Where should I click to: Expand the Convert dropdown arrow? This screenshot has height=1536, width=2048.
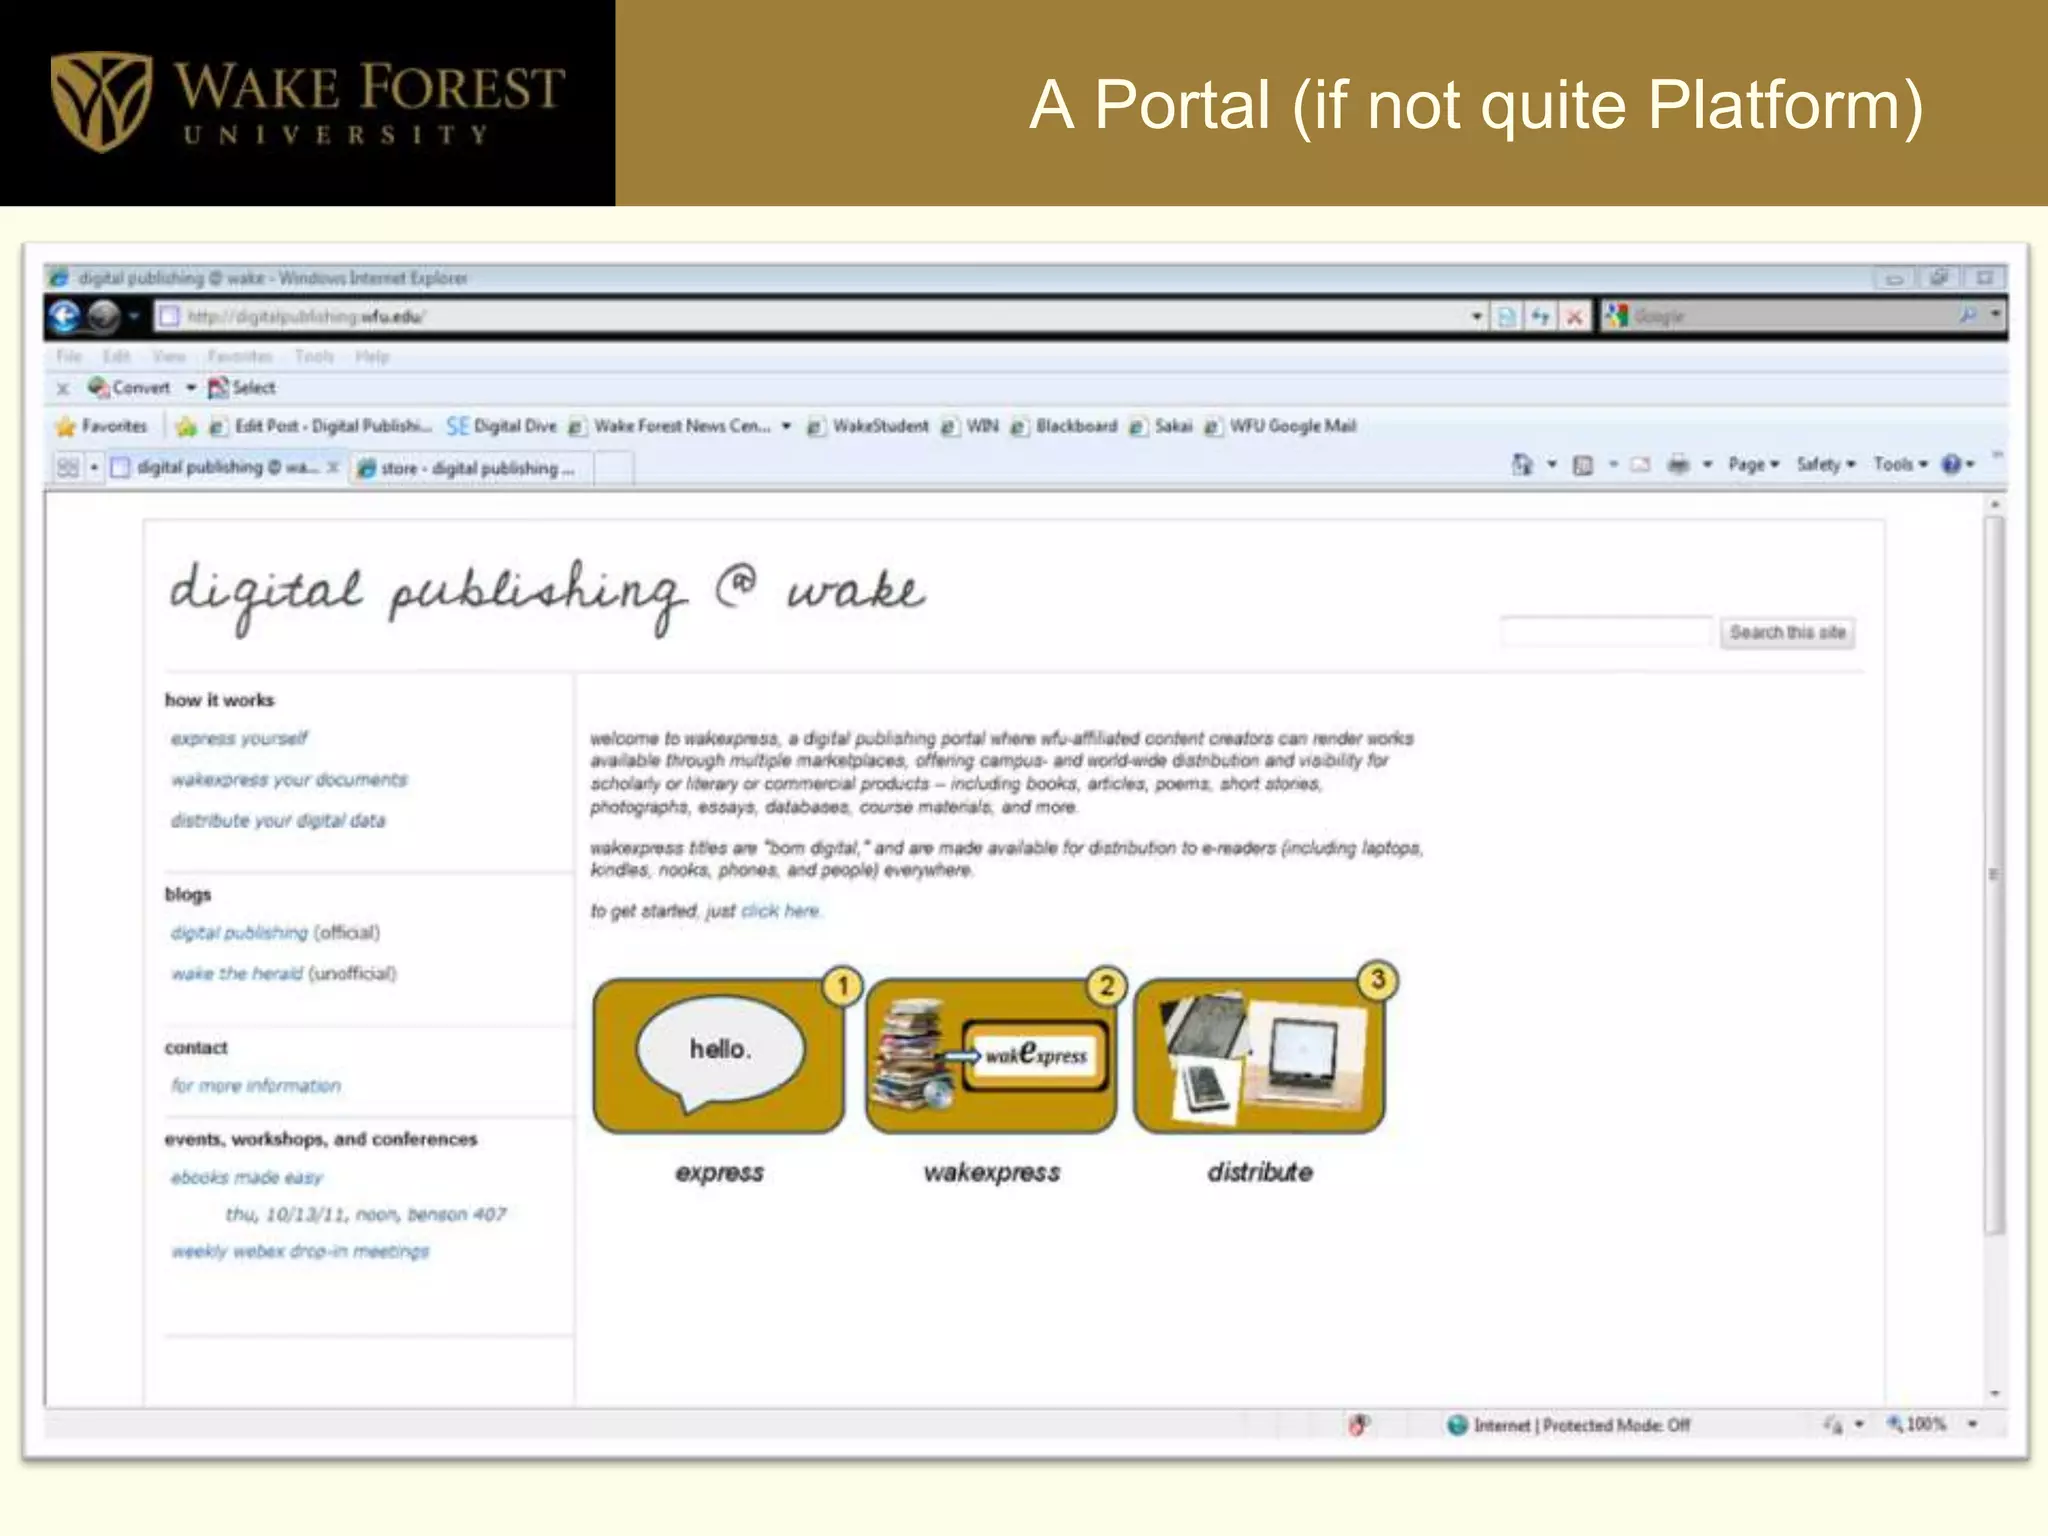pyautogui.click(x=191, y=388)
